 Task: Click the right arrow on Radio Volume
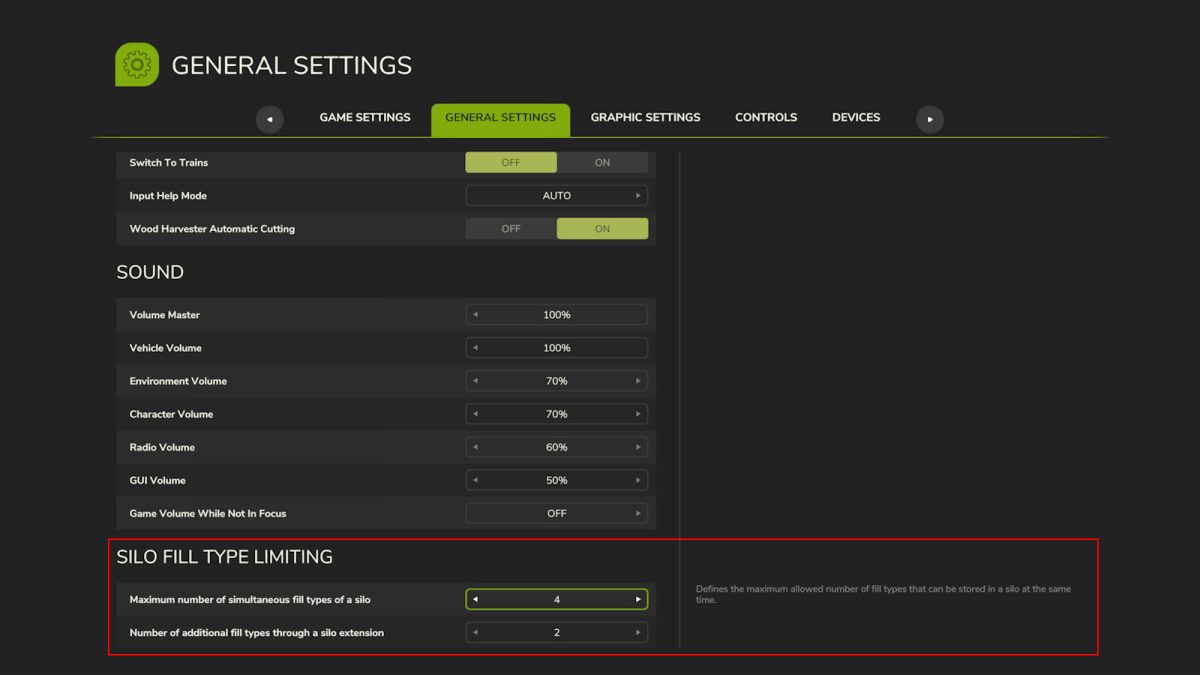(639, 447)
